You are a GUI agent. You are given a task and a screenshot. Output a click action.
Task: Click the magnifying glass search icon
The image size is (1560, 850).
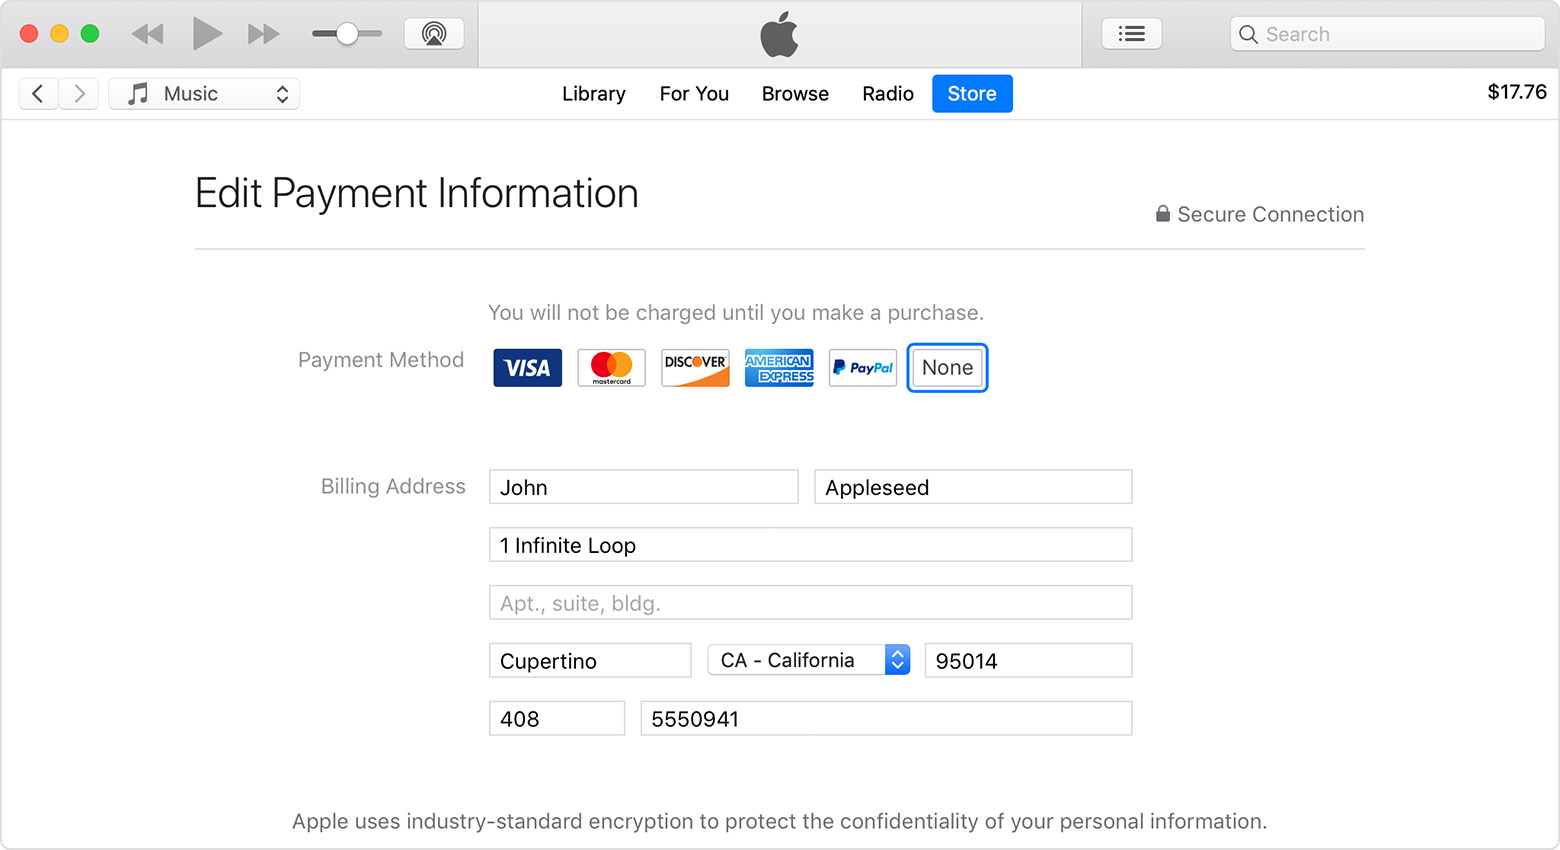coord(1248,34)
